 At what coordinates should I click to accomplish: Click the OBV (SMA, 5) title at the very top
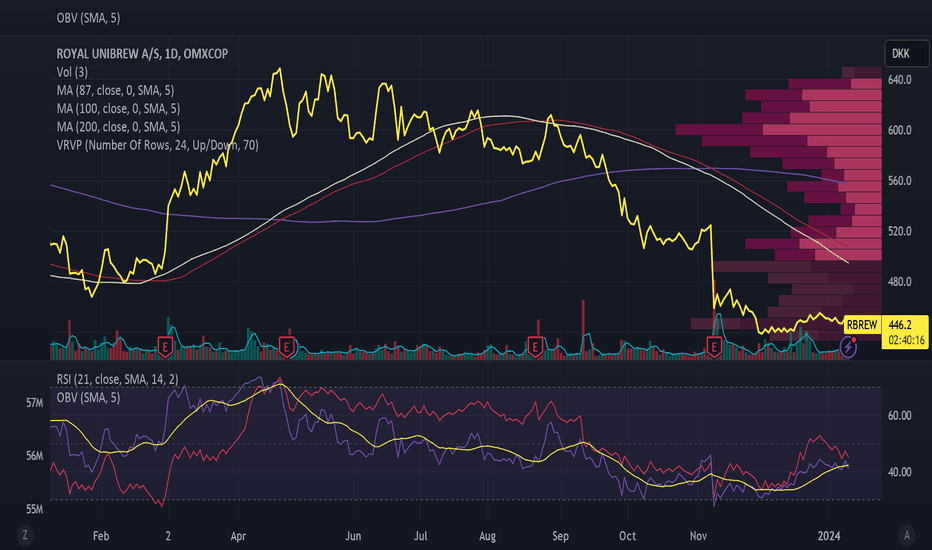tap(88, 18)
